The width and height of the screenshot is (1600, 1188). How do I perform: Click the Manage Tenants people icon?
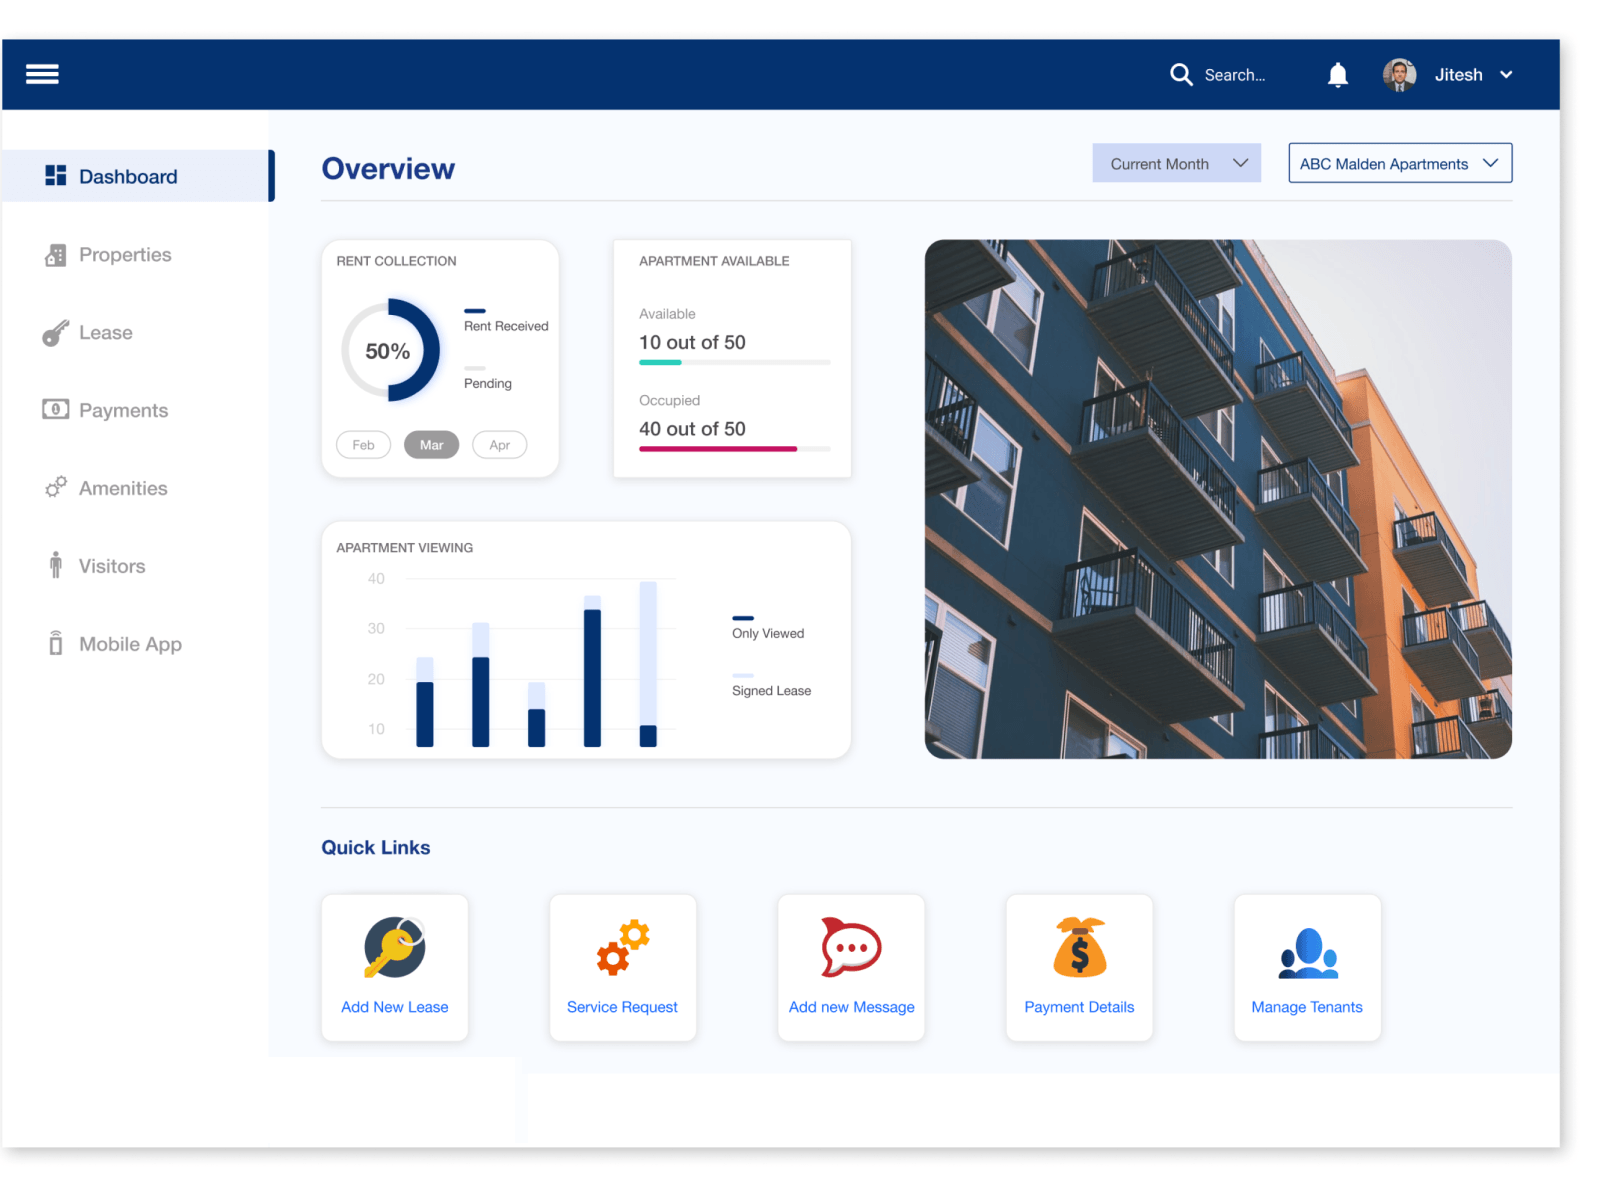(1308, 953)
